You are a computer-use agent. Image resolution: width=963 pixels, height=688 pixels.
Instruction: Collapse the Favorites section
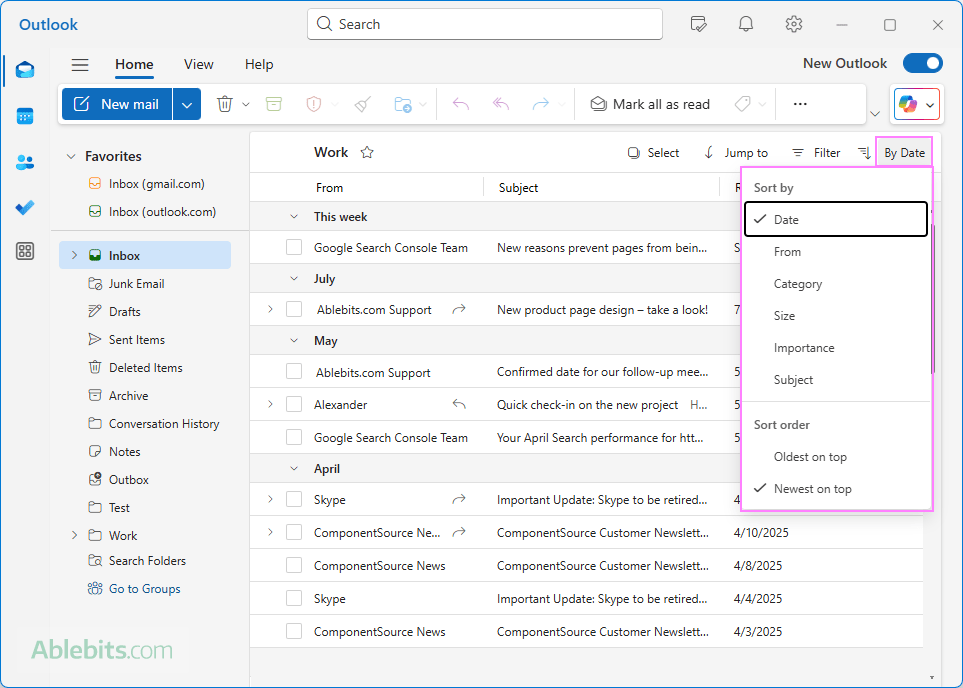pyautogui.click(x=71, y=157)
